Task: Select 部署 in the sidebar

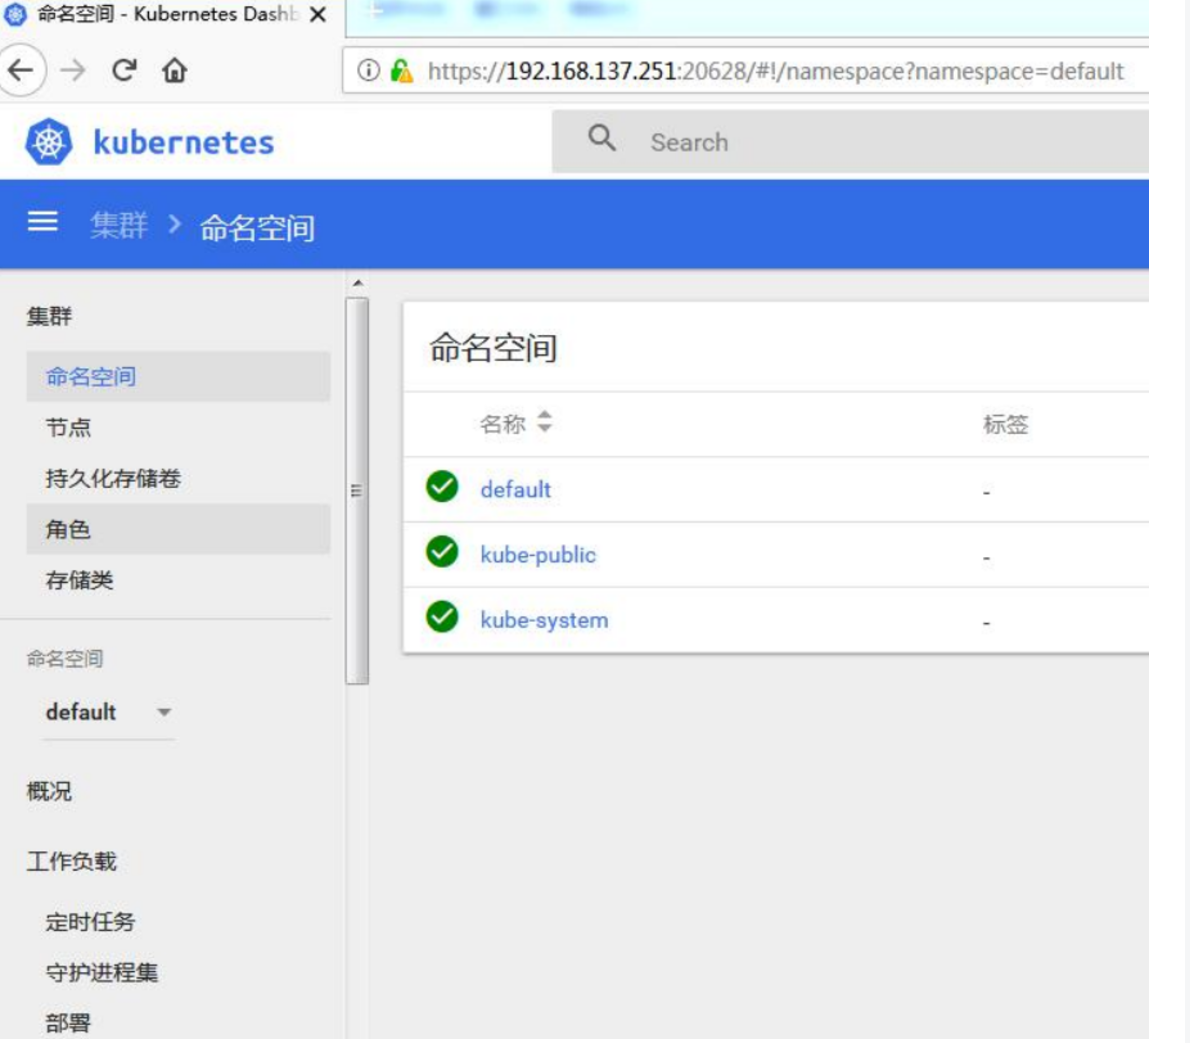Action: (x=68, y=1023)
